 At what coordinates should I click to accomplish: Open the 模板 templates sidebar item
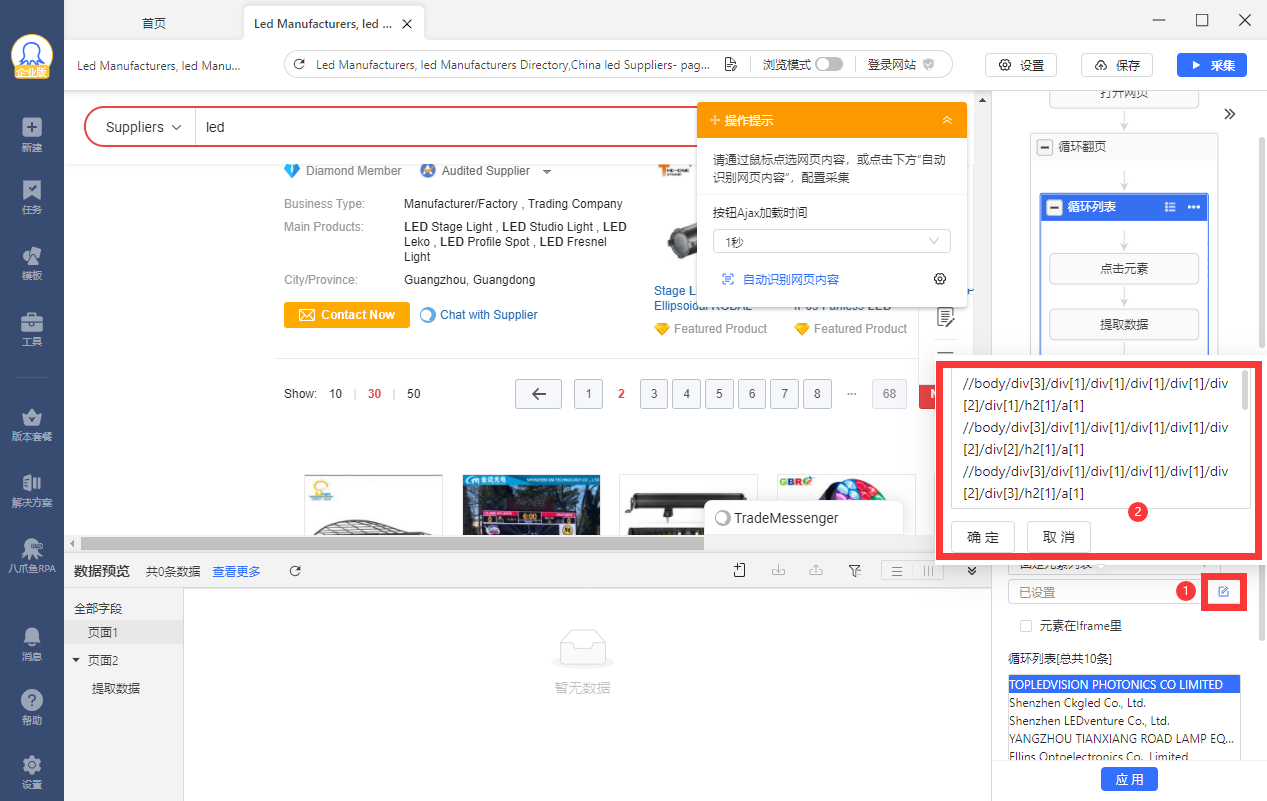[32, 263]
